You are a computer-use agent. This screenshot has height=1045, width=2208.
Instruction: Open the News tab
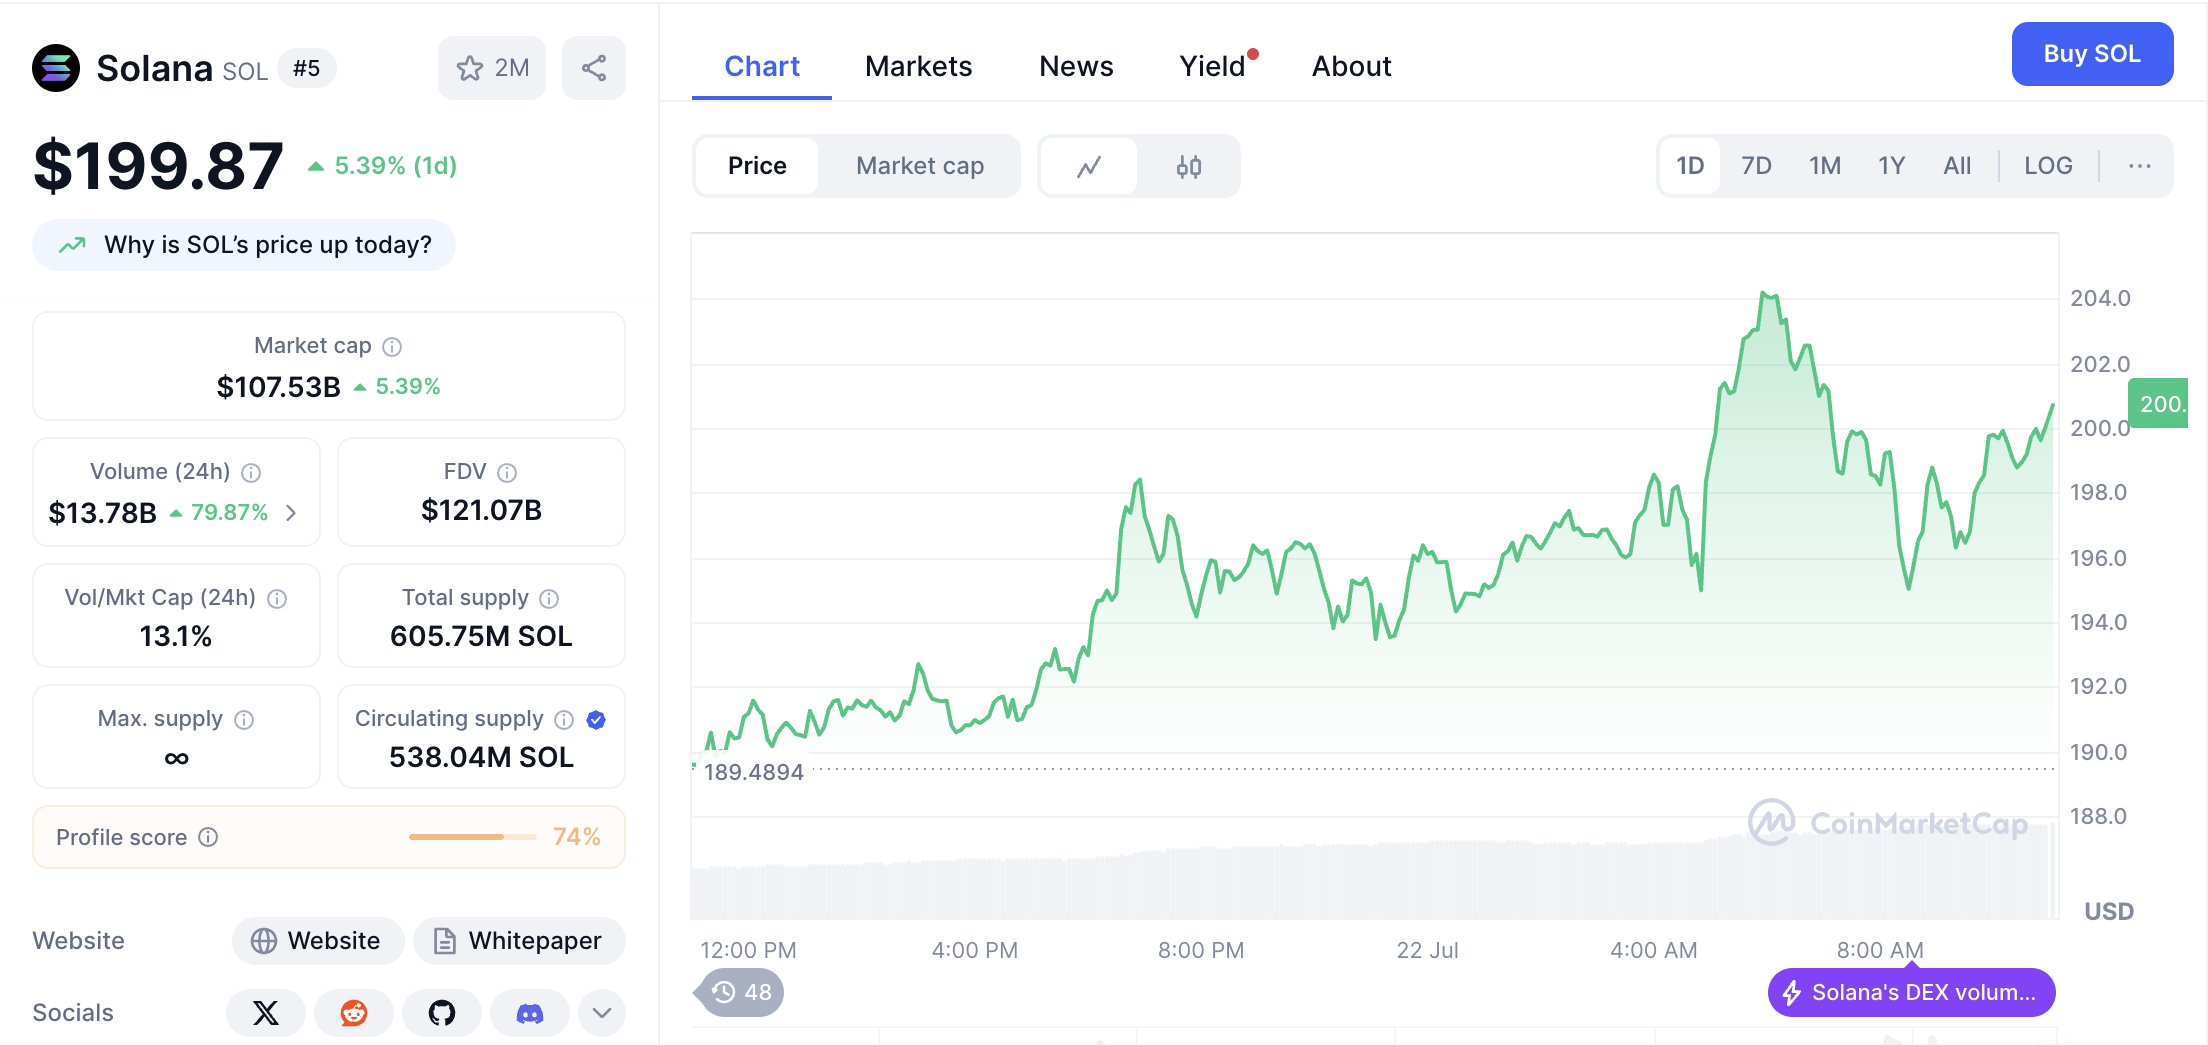point(1076,66)
